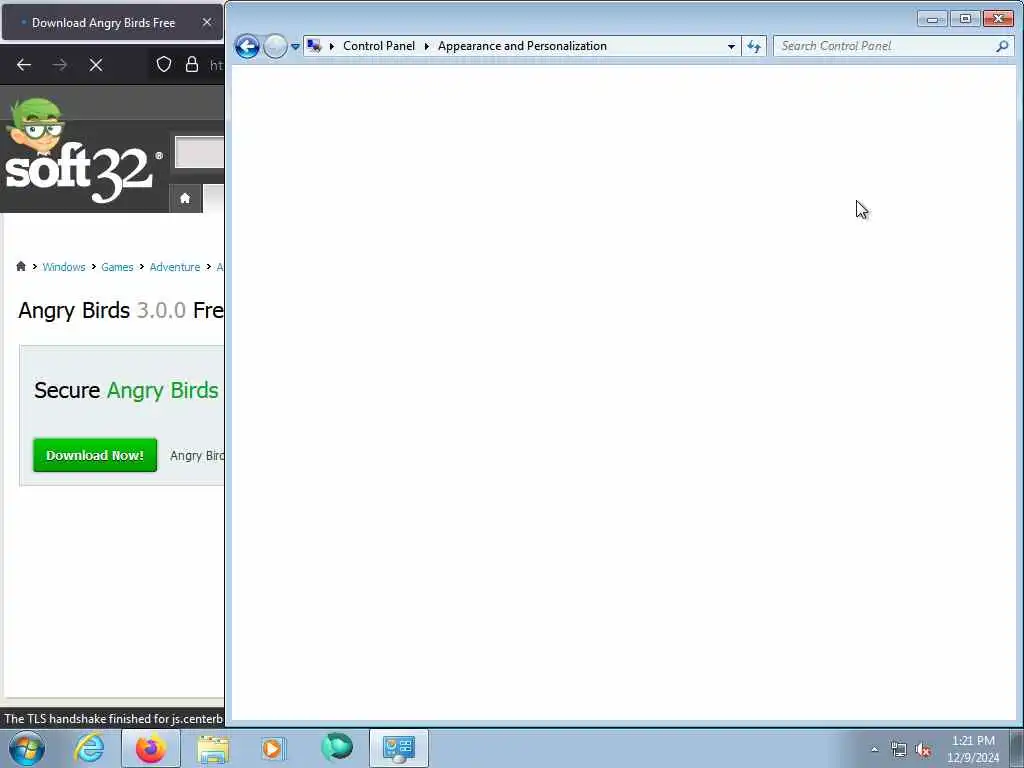Open Windows Media Player from taskbar
This screenshot has height=768, width=1024.
pyautogui.click(x=272, y=748)
